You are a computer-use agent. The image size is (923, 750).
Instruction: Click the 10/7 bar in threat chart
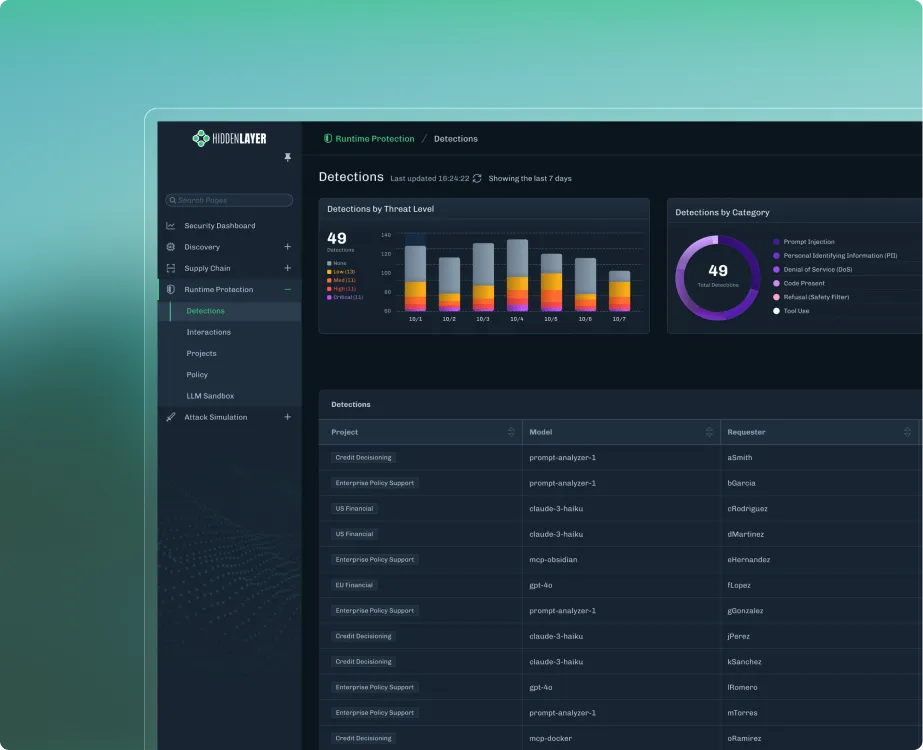(x=619, y=291)
